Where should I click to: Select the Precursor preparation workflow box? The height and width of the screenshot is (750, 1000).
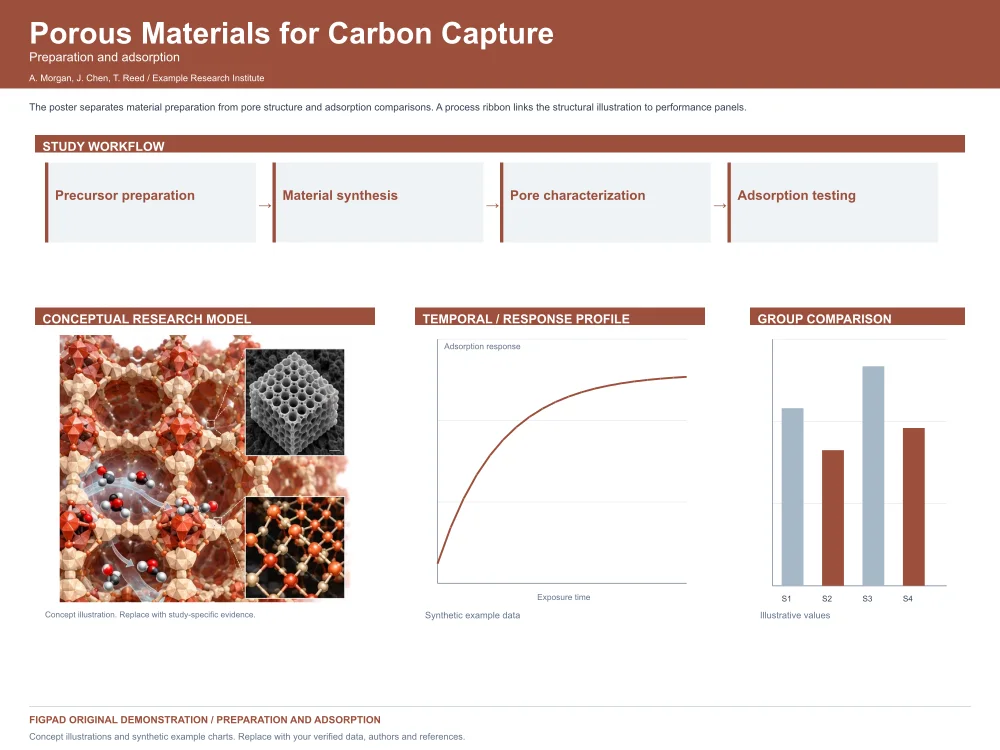151,202
